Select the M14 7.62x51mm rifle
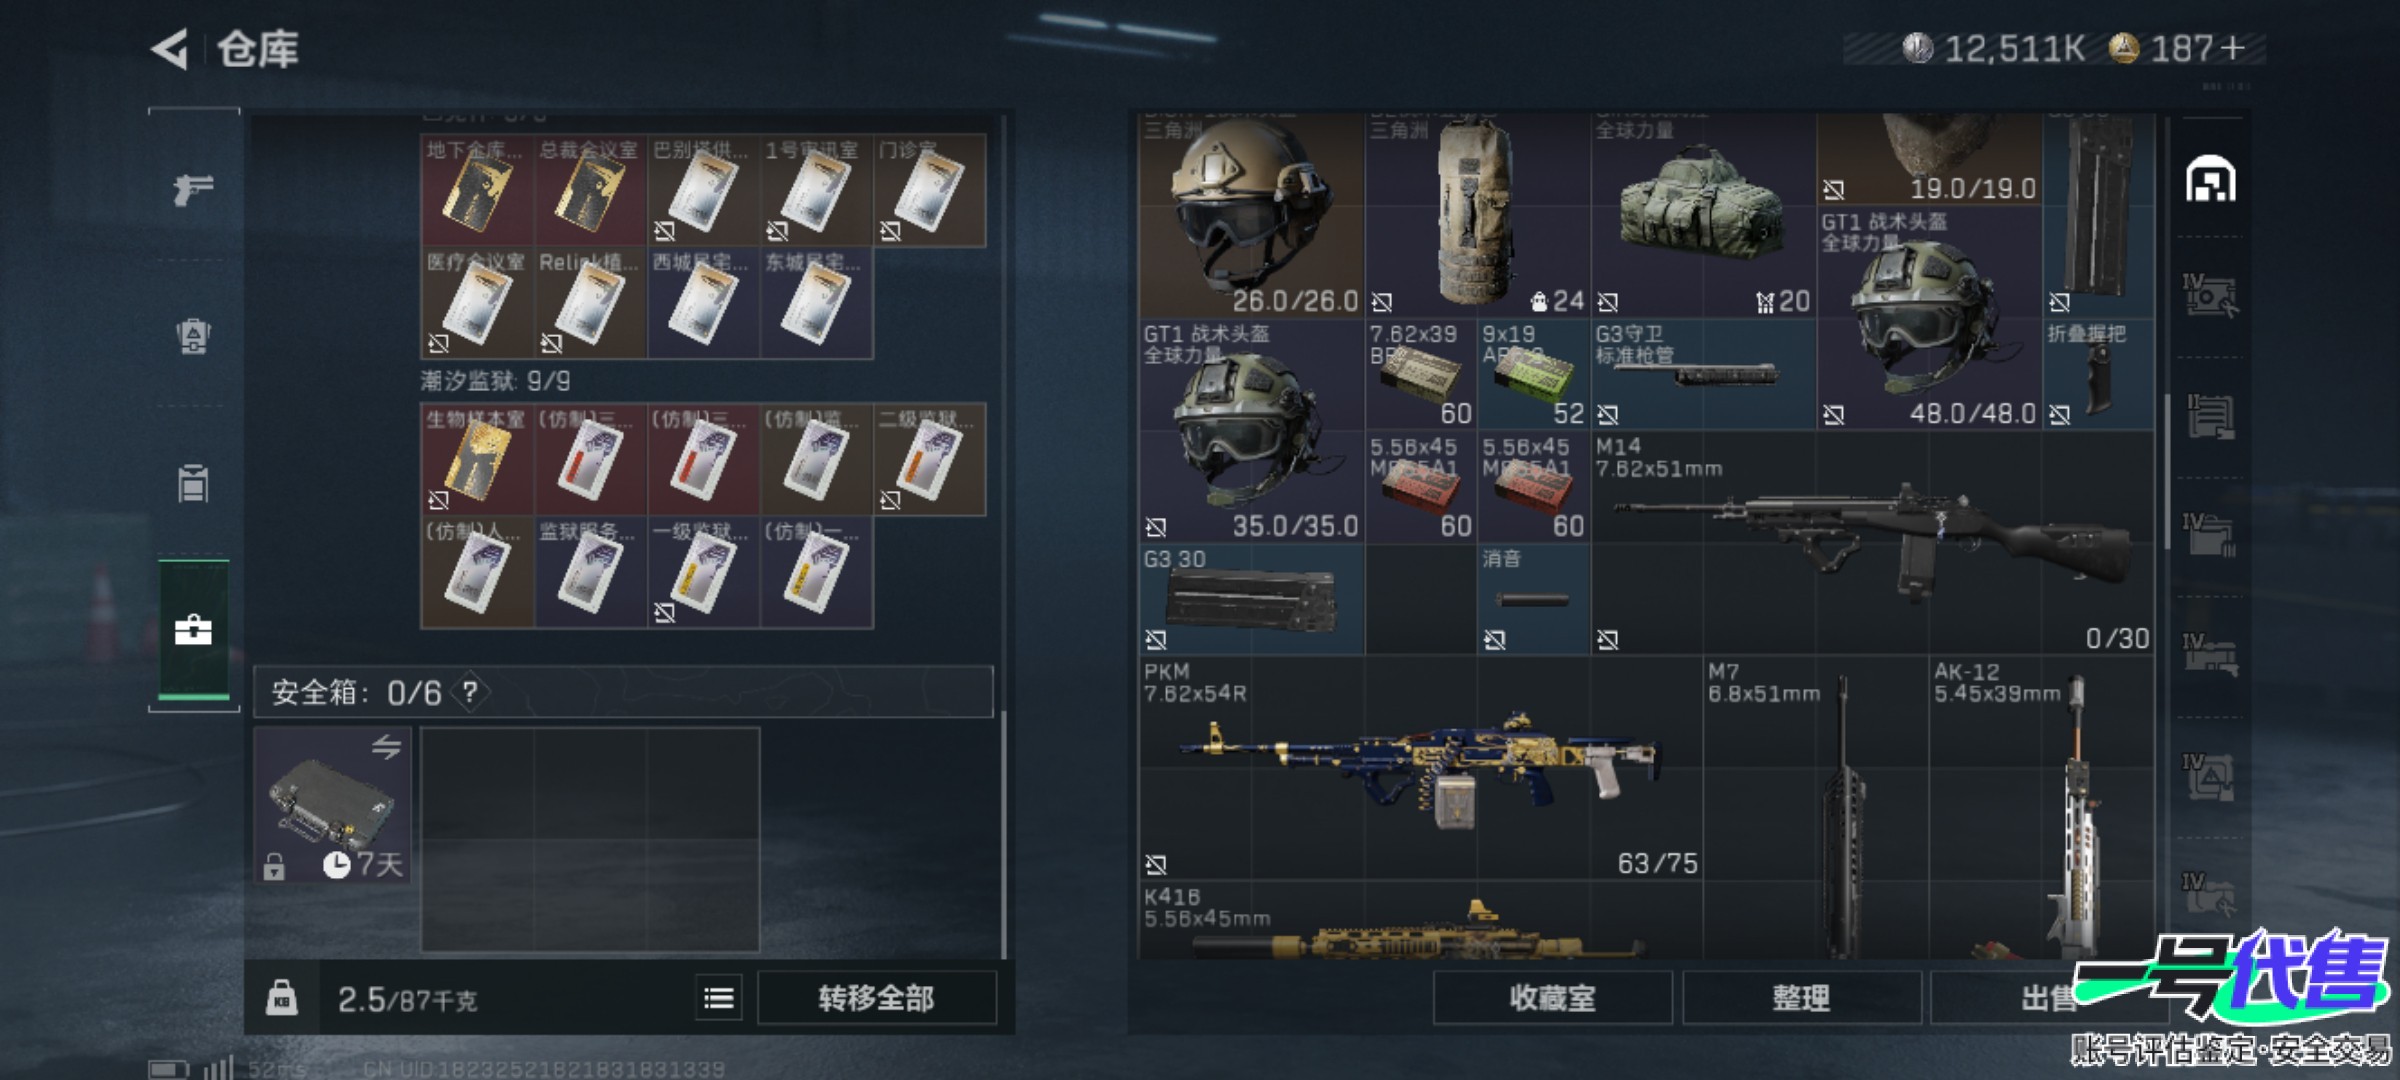This screenshot has width=2400, height=1080. point(1872,543)
